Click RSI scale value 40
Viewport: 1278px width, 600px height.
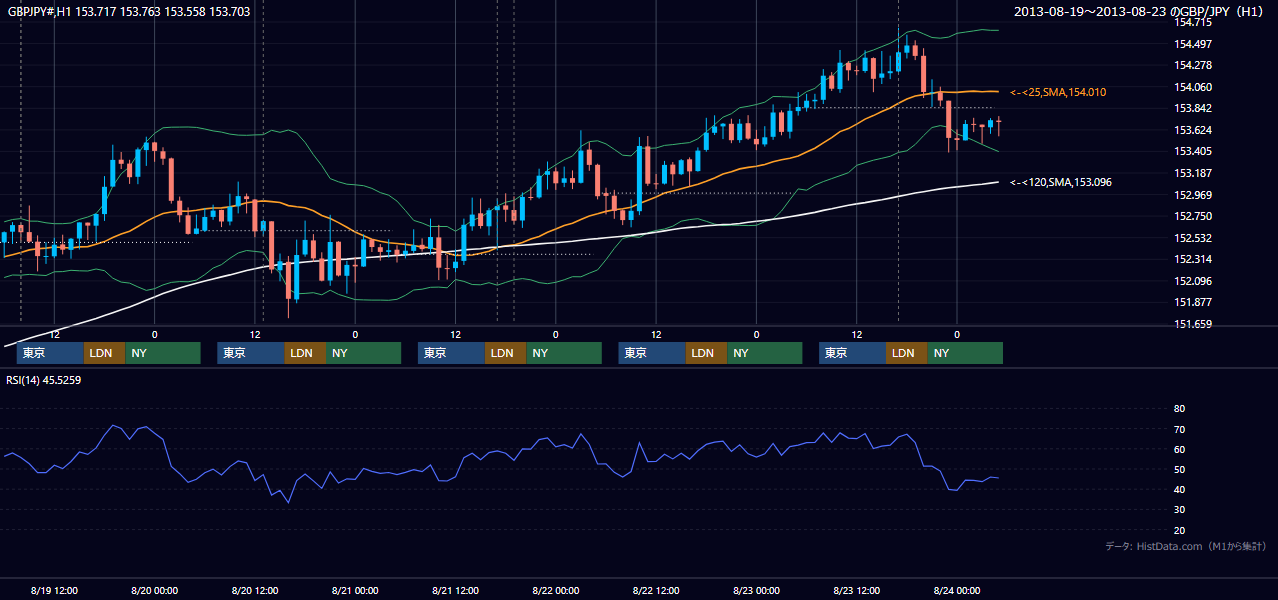(1179, 489)
